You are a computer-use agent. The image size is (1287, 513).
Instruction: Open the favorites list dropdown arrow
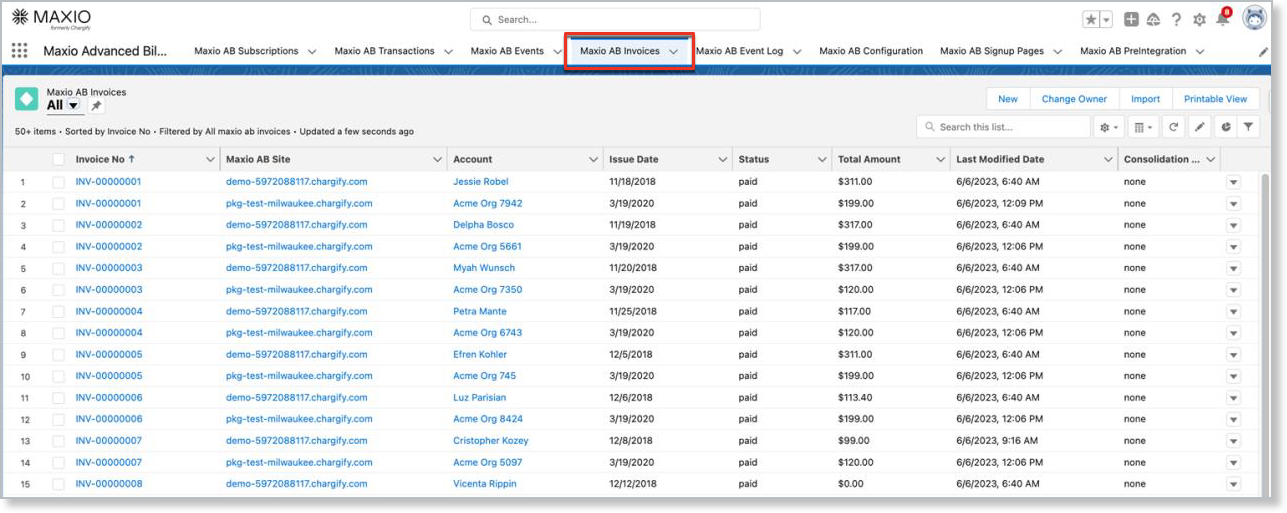[1106, 19]
